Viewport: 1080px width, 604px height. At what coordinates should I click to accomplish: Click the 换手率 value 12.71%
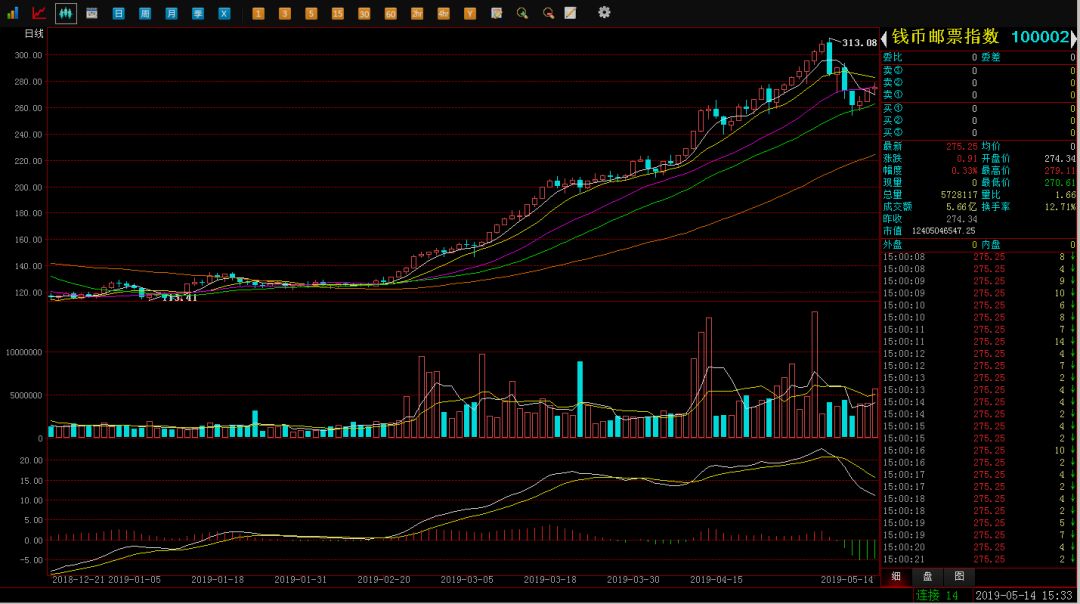[1059, 207]
